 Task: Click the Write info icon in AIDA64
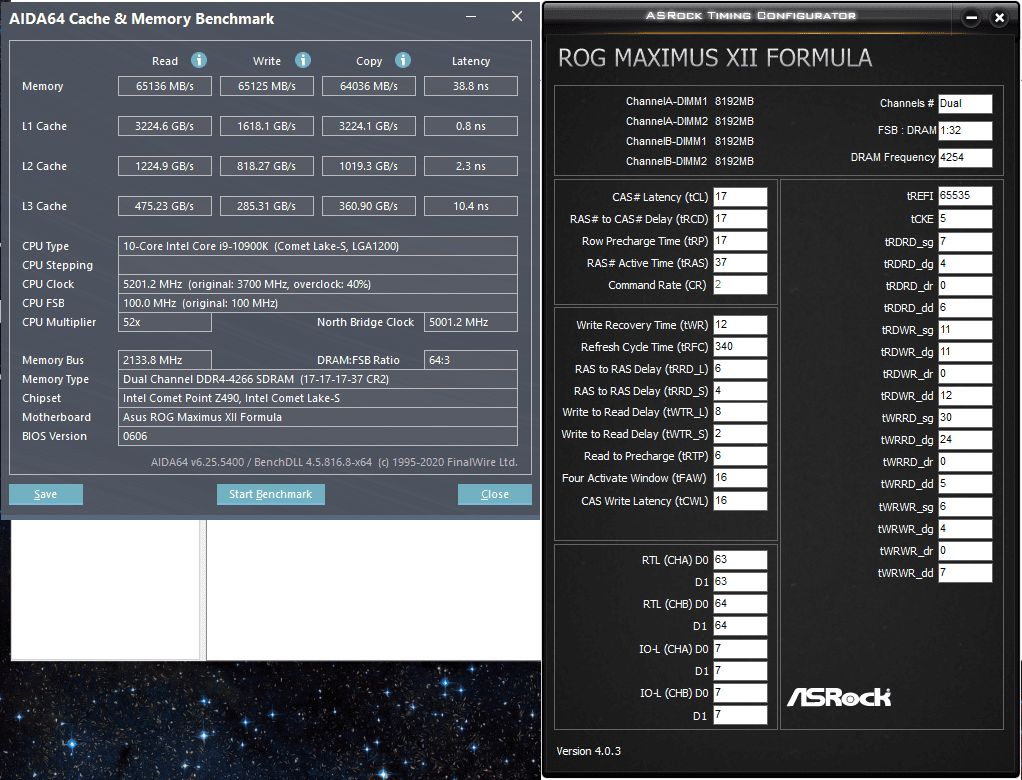pos(302,61)
